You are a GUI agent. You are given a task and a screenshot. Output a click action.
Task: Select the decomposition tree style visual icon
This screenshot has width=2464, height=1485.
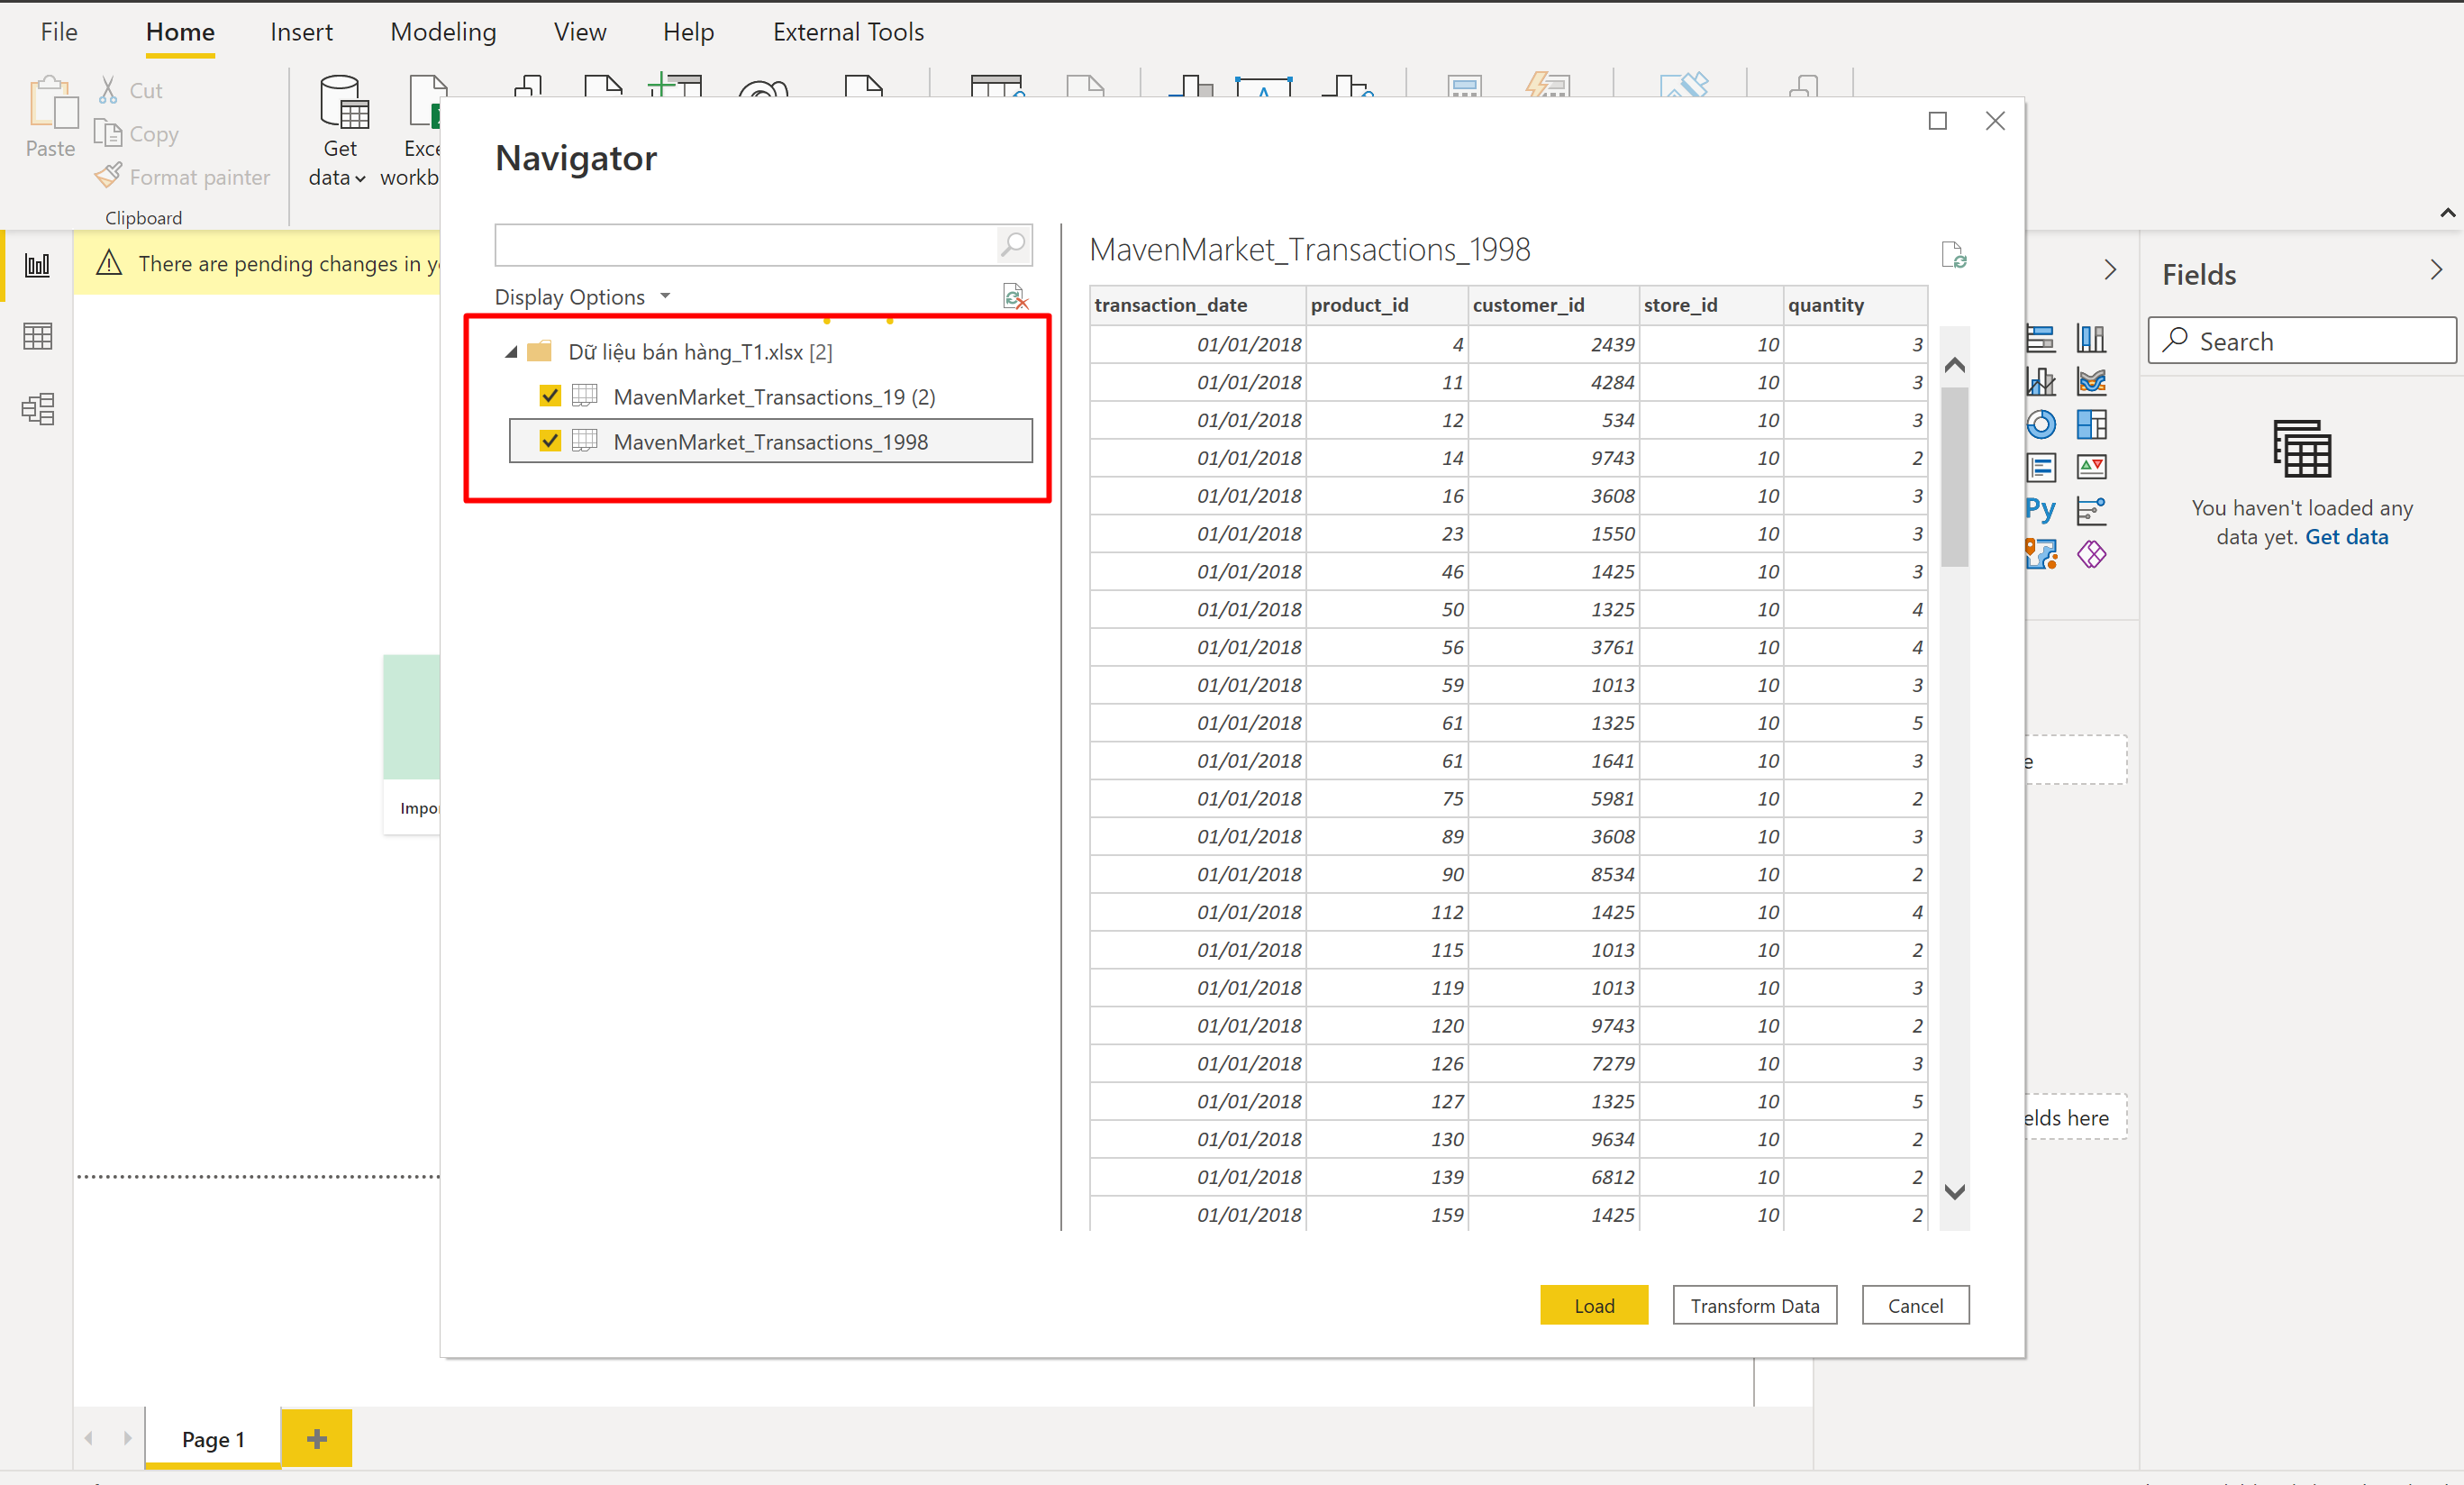[x=2090, y=510]
